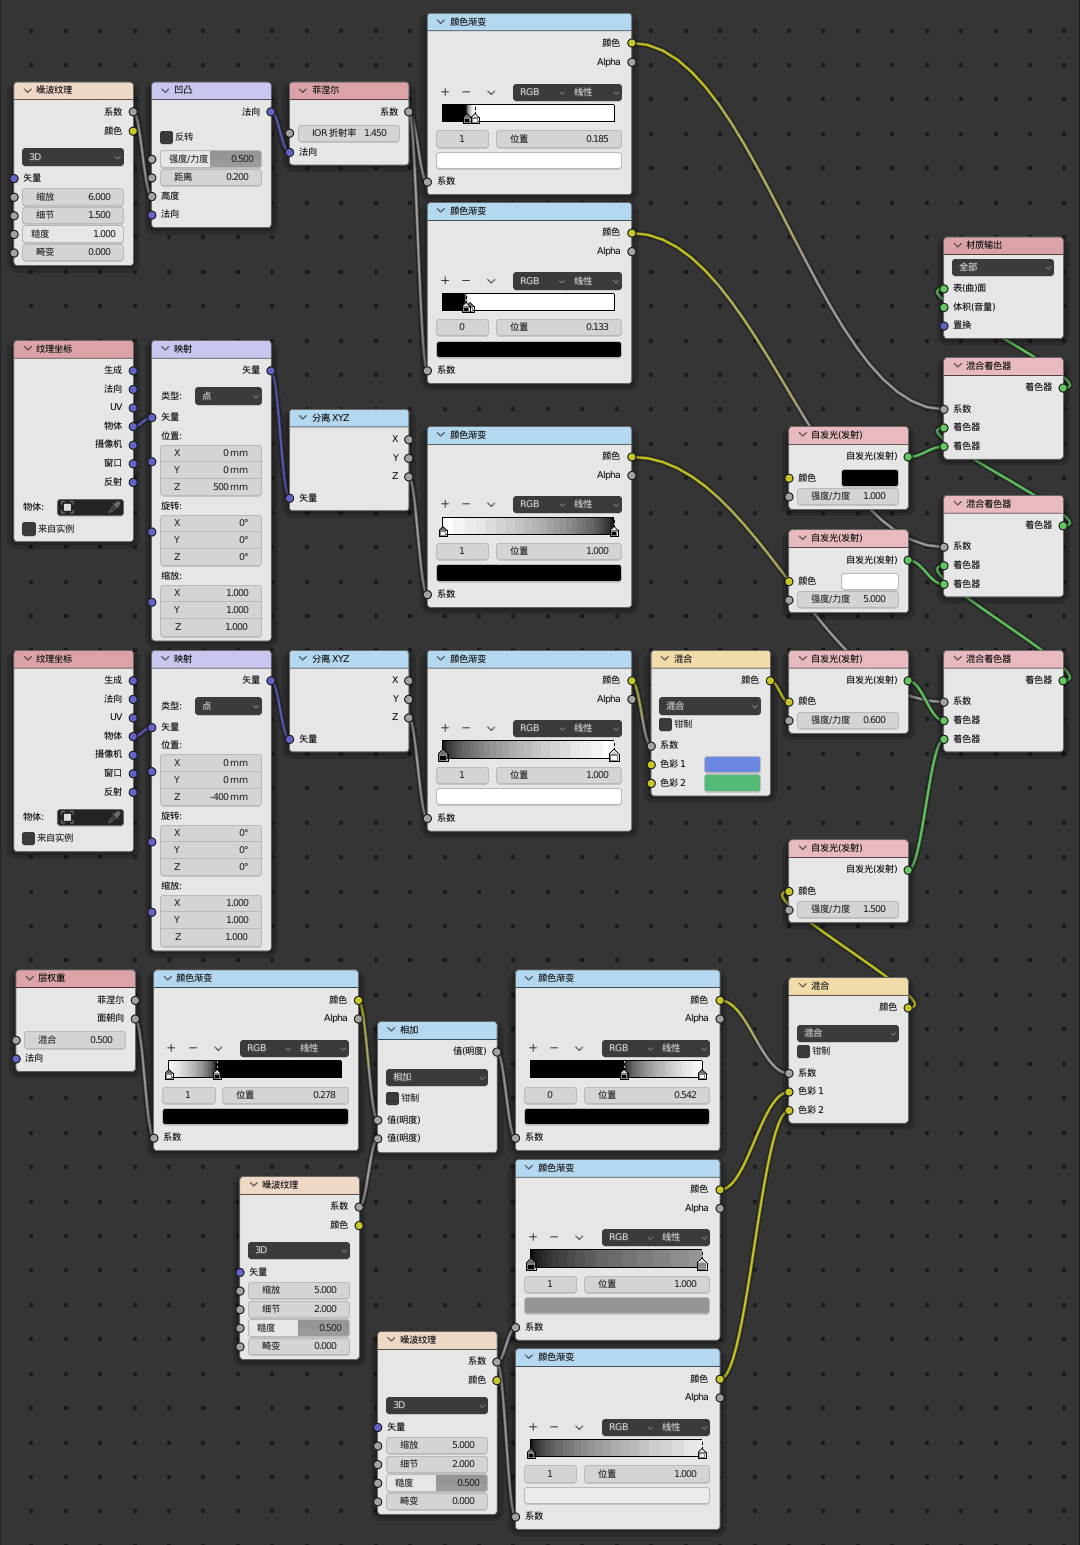Click the 菲涅尔 output socket of 层权重

[135, 1000]
